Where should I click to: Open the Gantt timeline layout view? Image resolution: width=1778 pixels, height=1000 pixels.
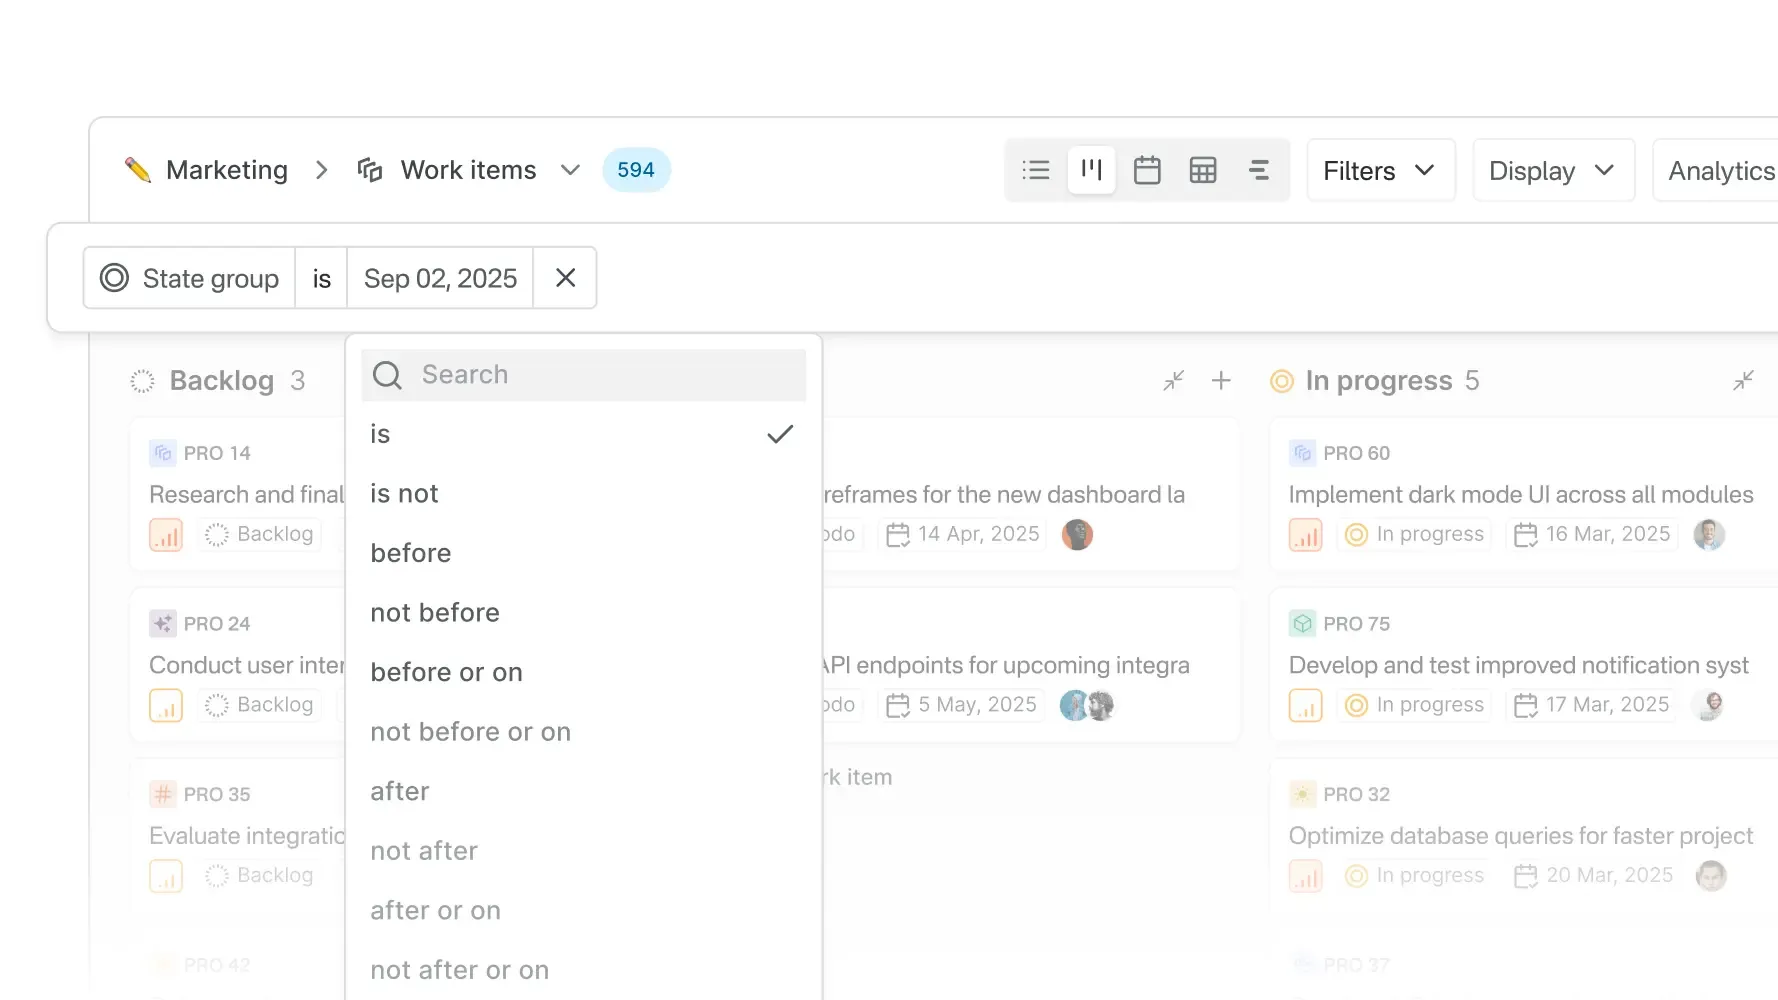pyautogui.click(x=1259, y=170)
